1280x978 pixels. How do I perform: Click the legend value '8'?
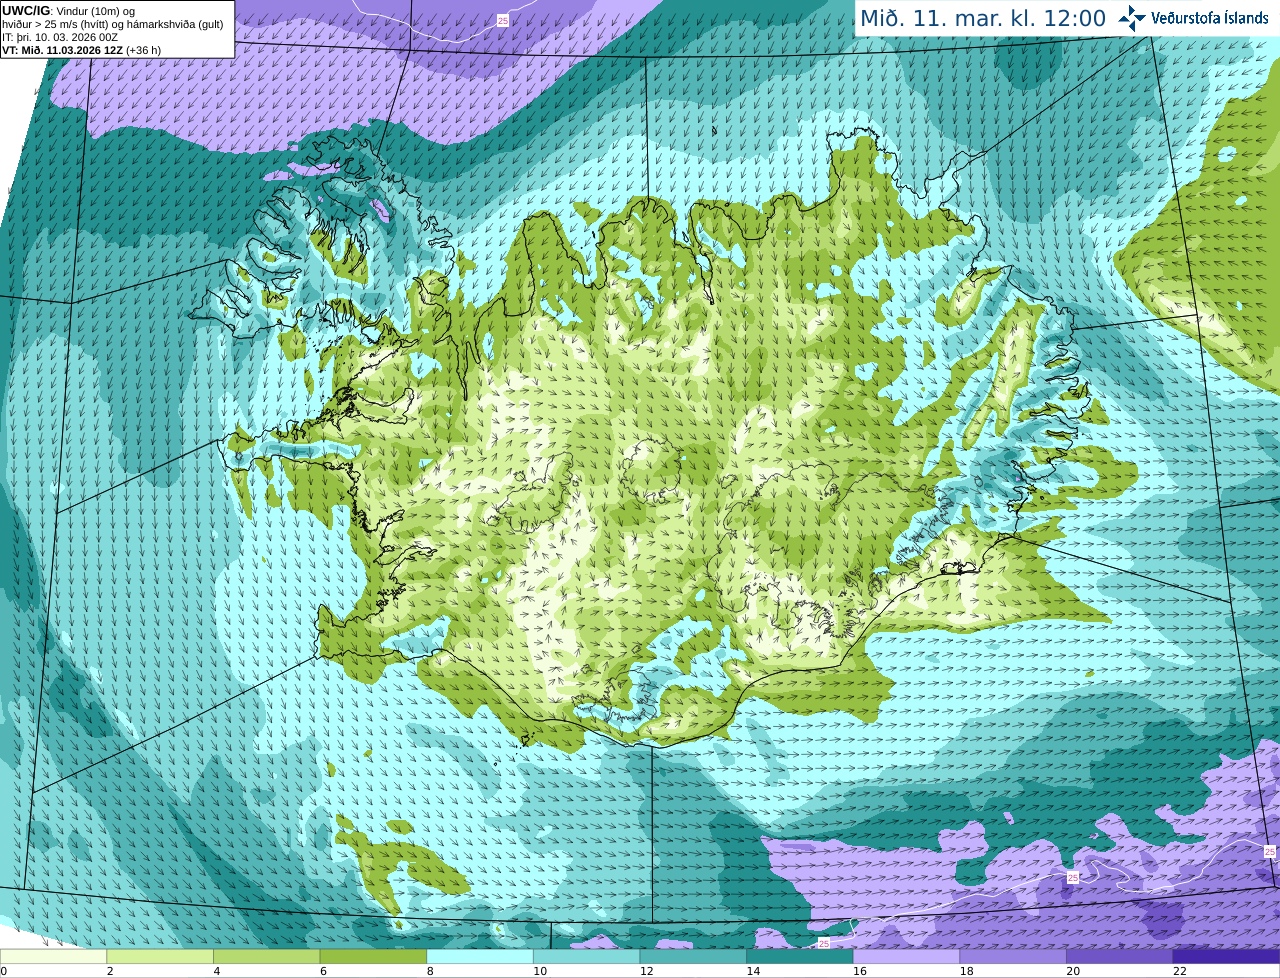point(430,971)
